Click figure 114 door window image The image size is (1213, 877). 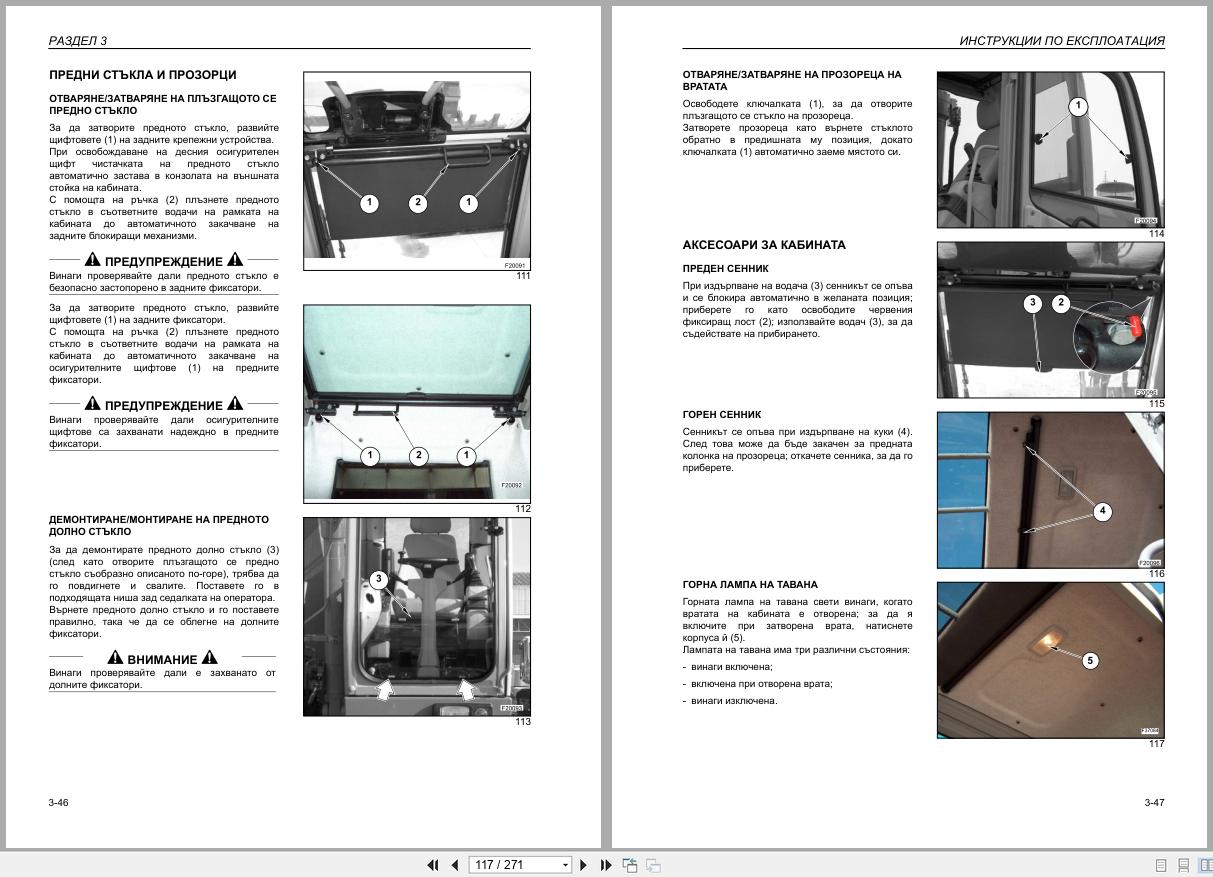pyautogui.click(x=1050, y=150)
